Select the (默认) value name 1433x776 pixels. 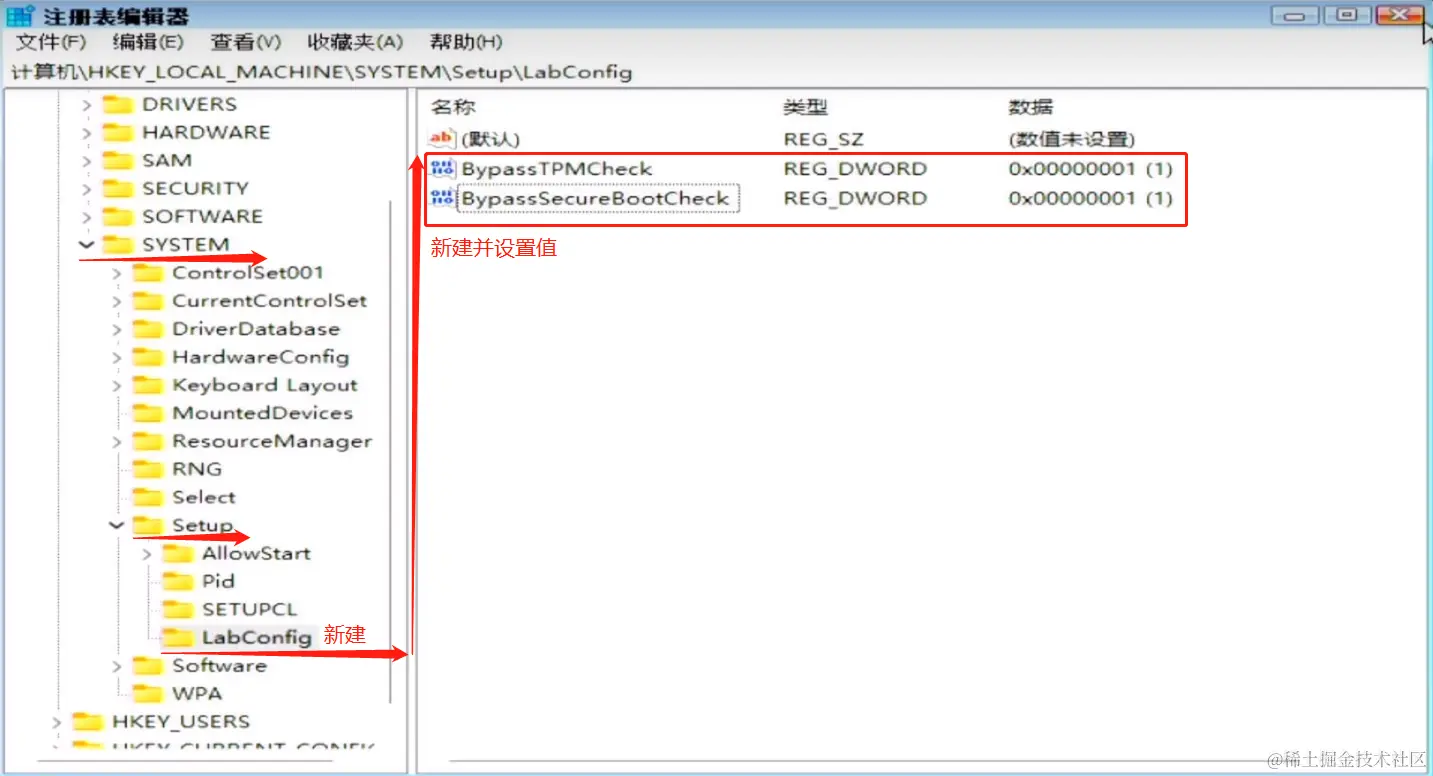coord(490,139)
